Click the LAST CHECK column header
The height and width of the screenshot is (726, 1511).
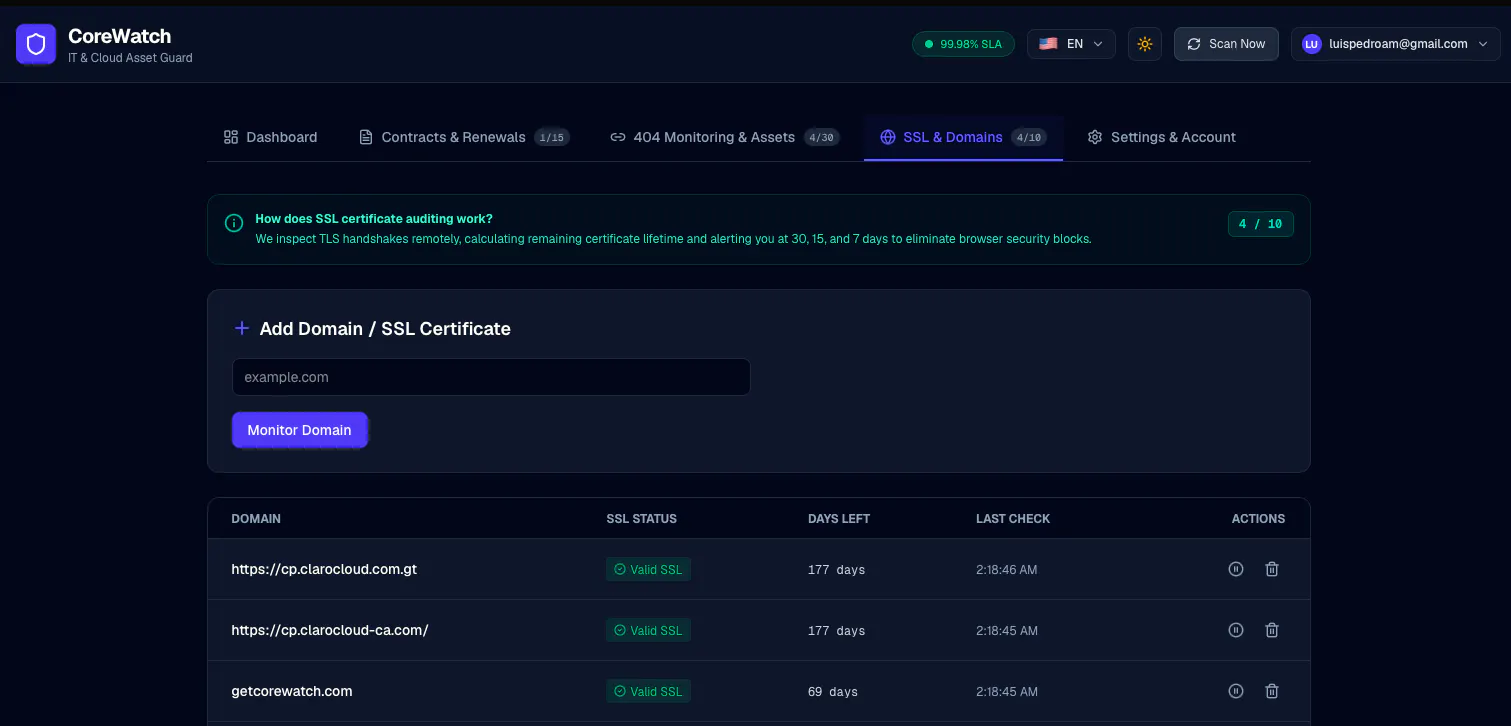1013,519
